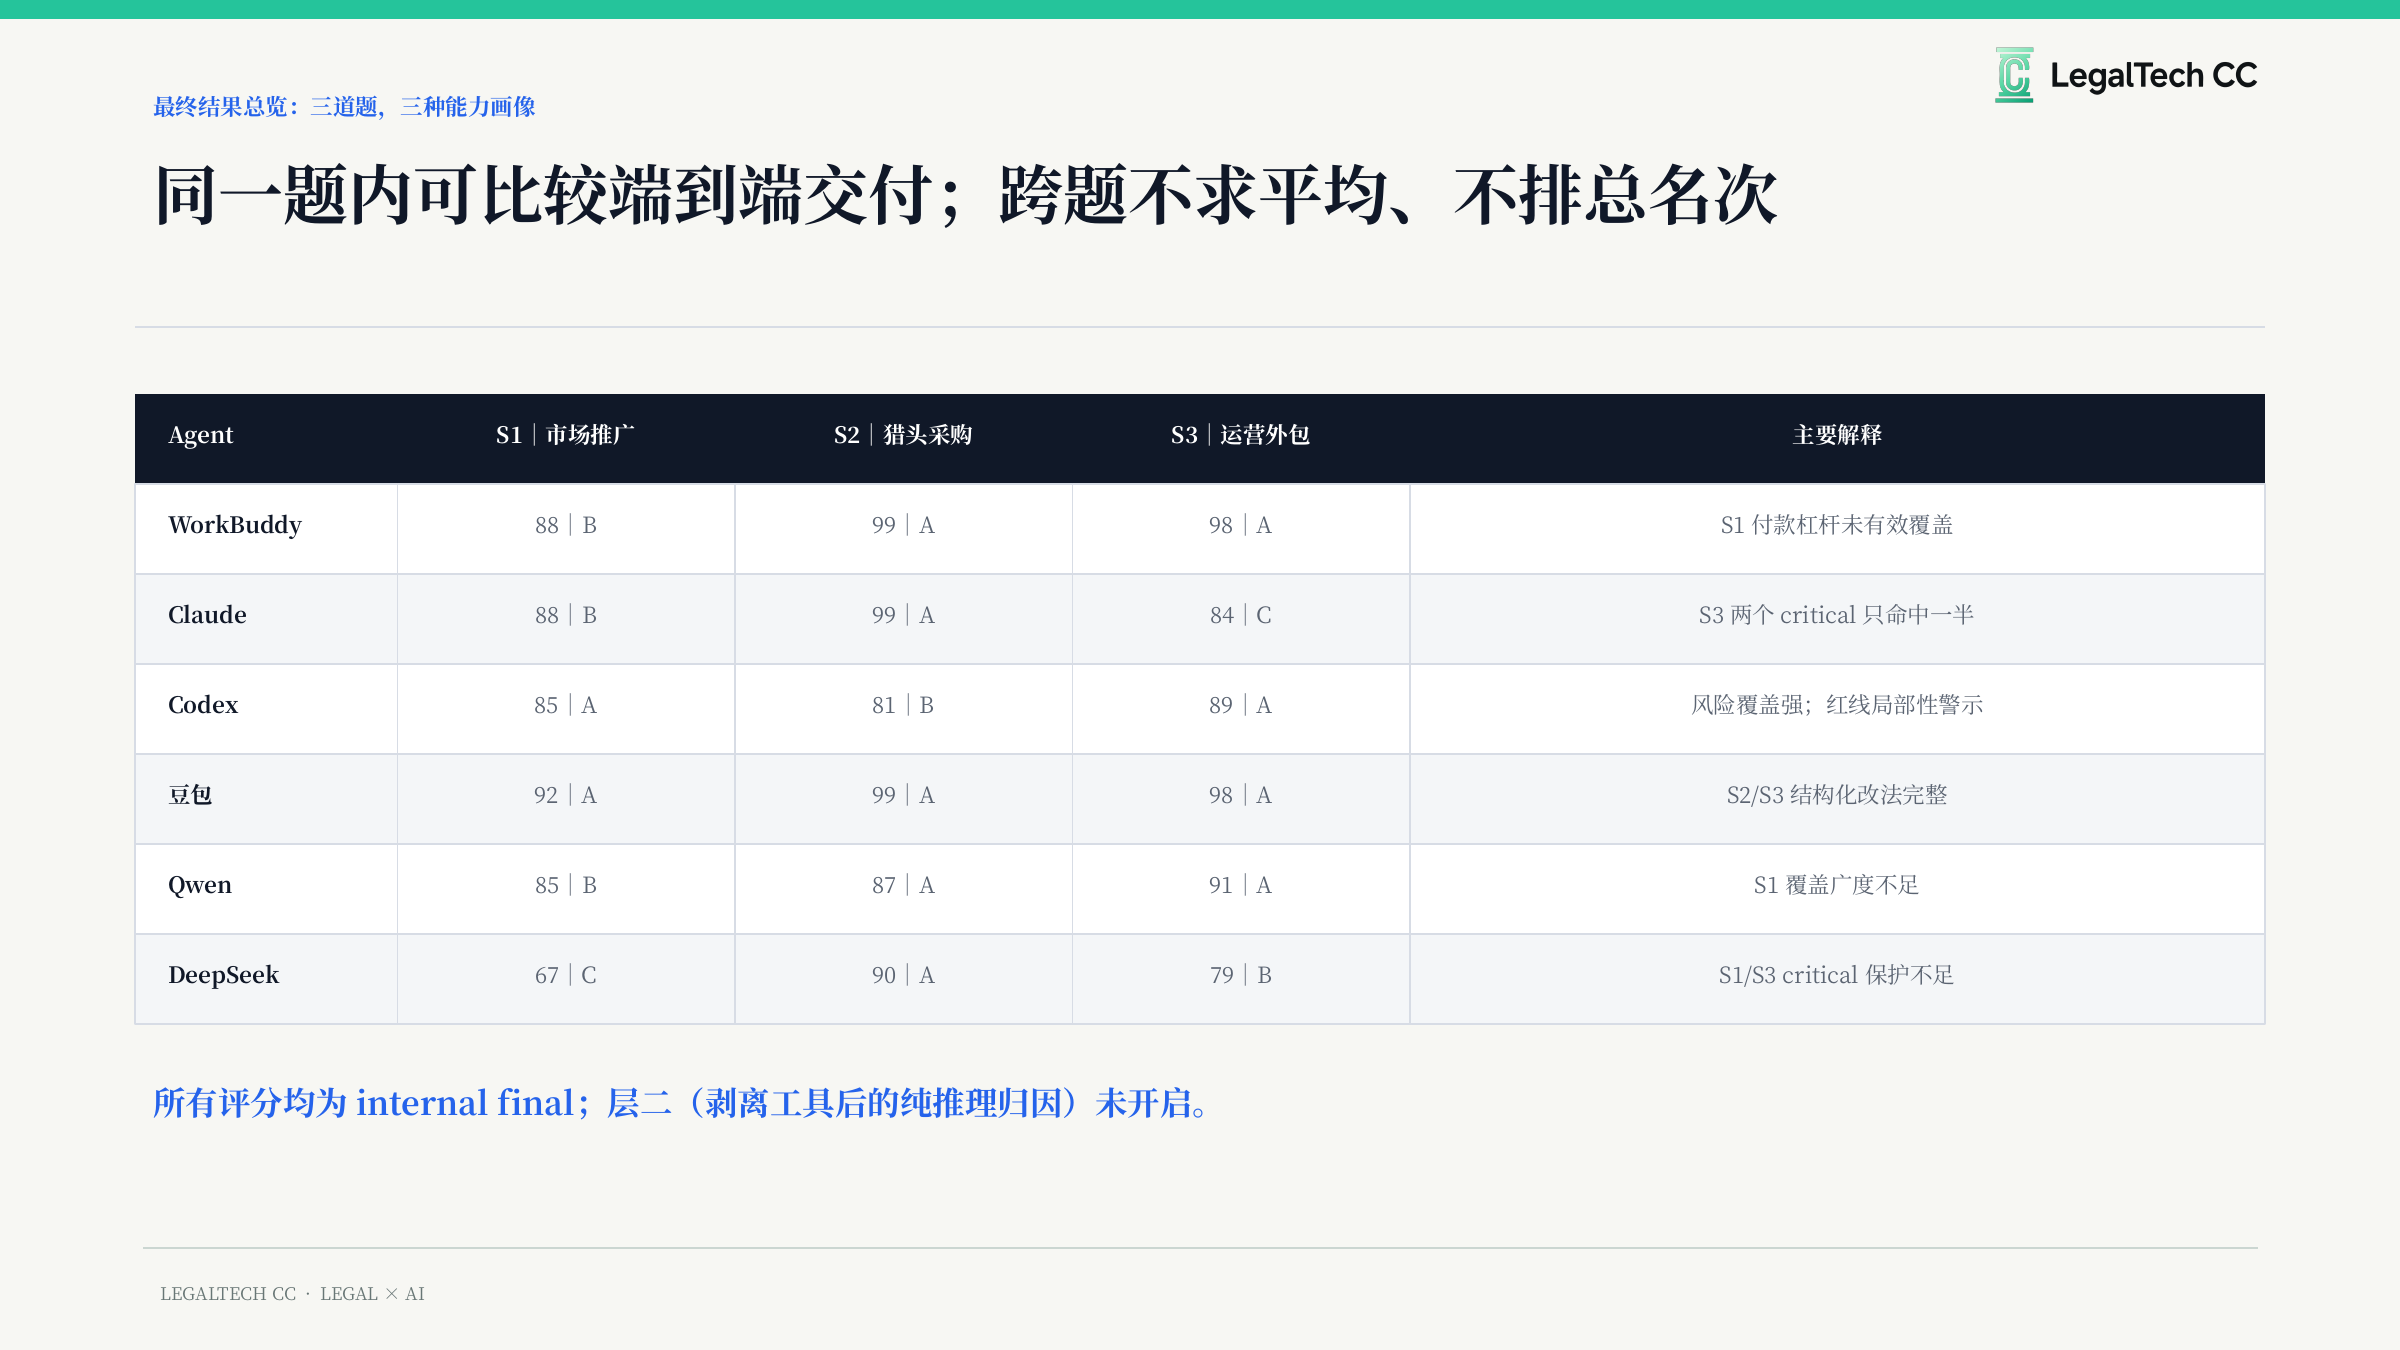Click explanation S1/S3 critical 保护不足
The image size is (2400, 1350).
(x=1837, y=975)
